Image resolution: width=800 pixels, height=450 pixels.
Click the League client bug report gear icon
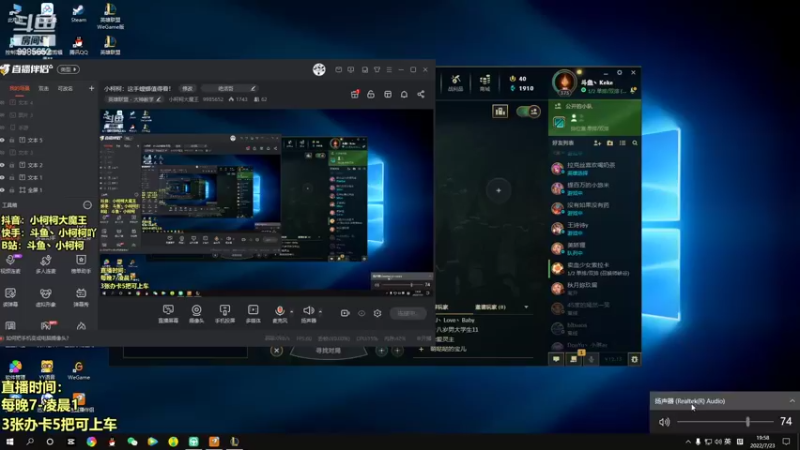coord(634,359)
